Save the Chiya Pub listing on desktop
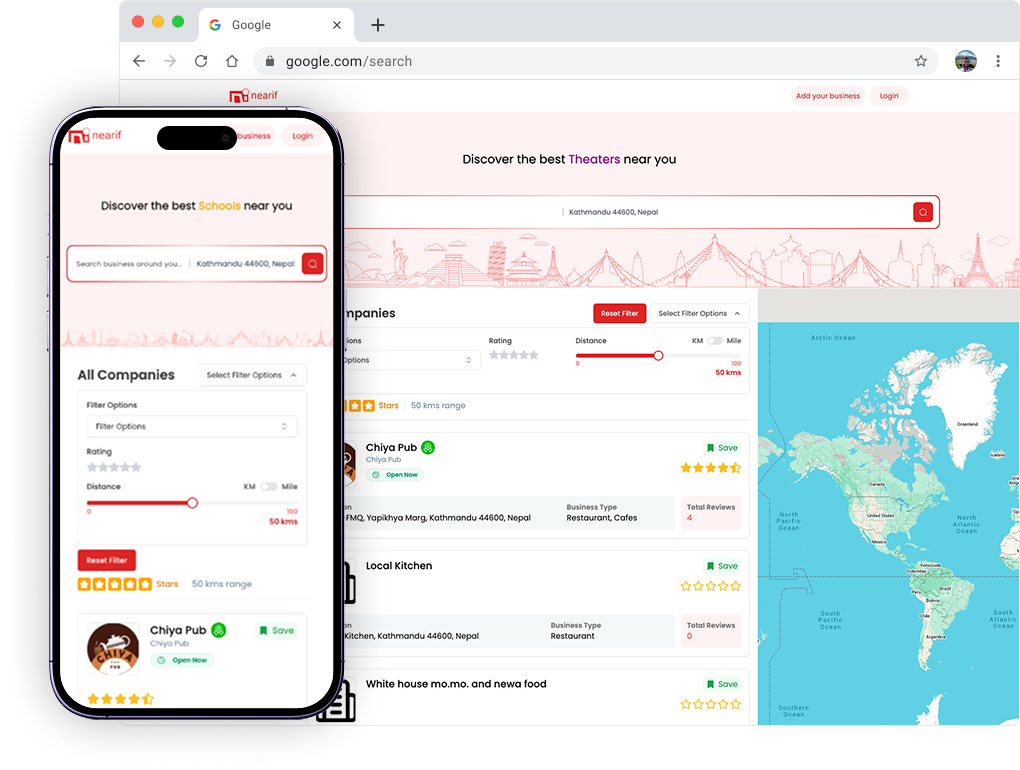 click(x=722, y=448)
